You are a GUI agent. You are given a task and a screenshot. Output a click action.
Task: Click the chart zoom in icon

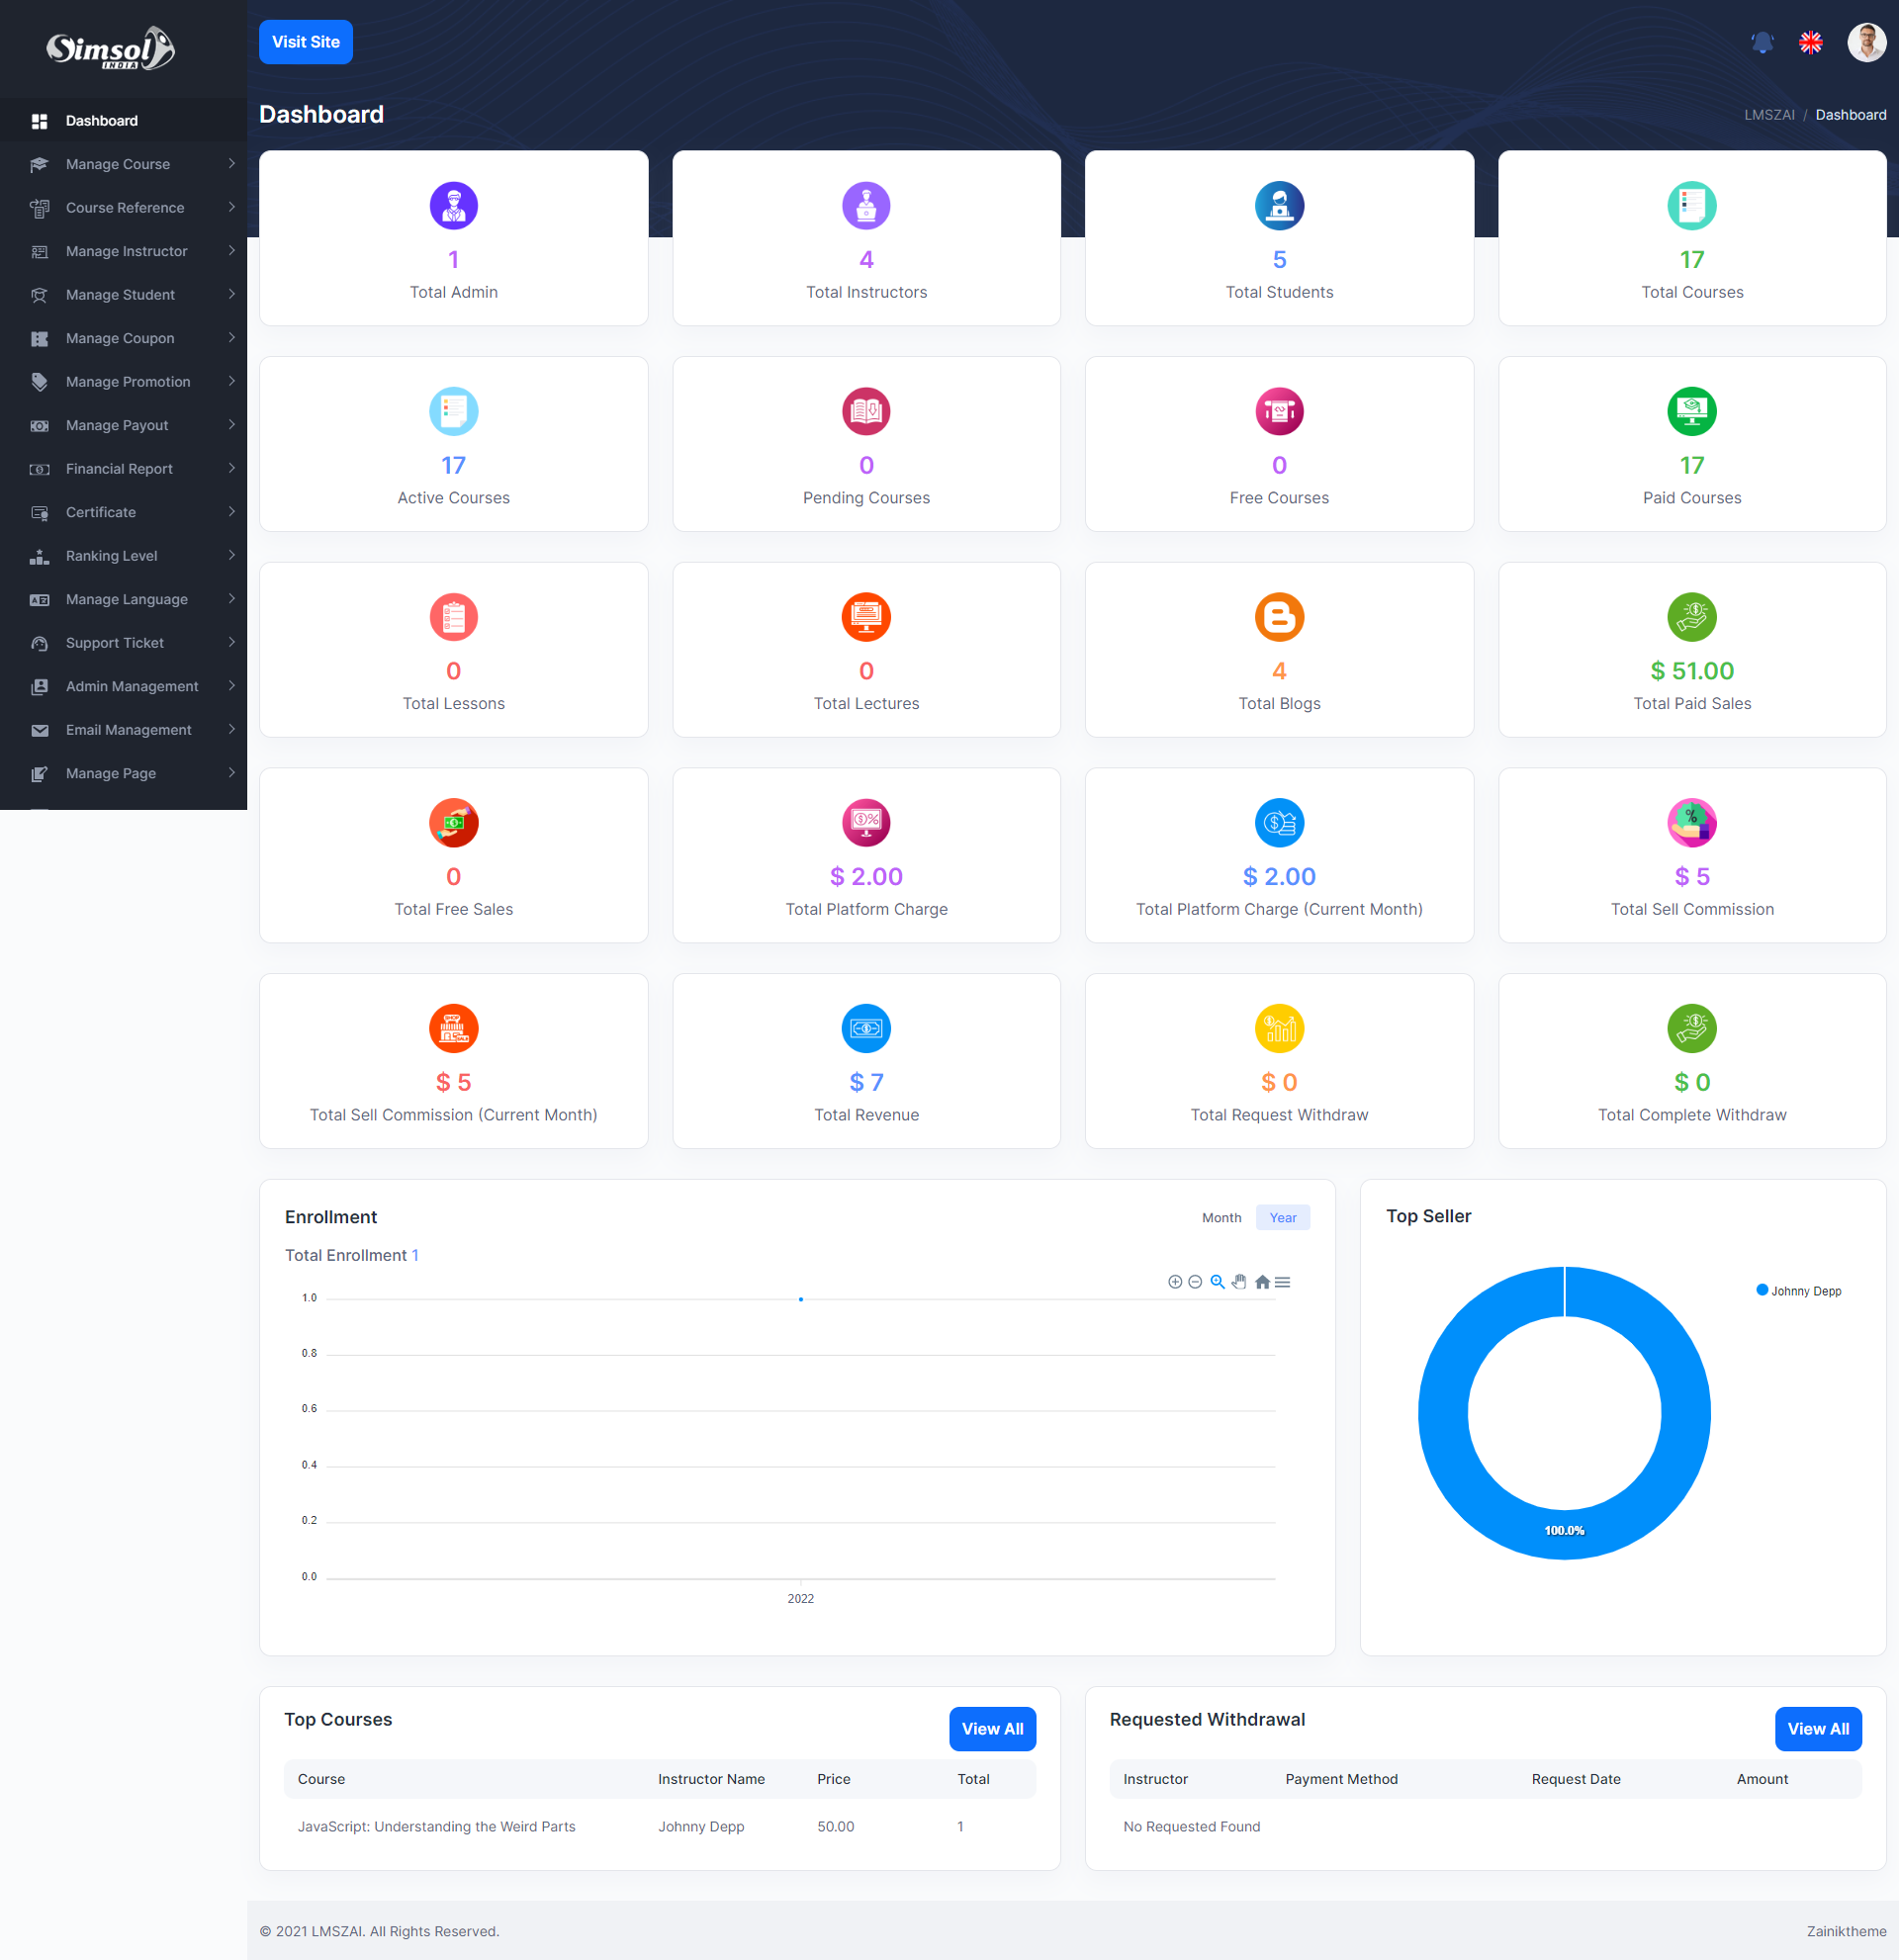(x=1175, y=1282)
